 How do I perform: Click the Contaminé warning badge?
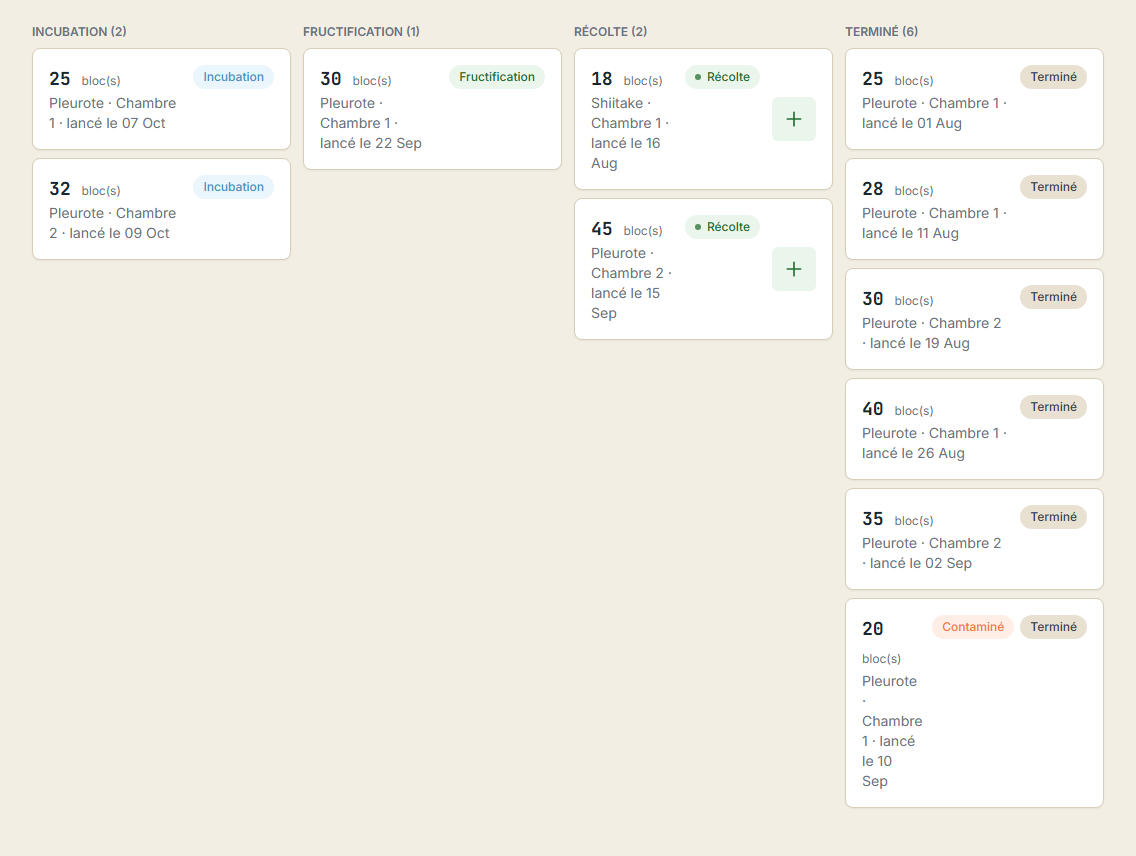tap(973, 627)
